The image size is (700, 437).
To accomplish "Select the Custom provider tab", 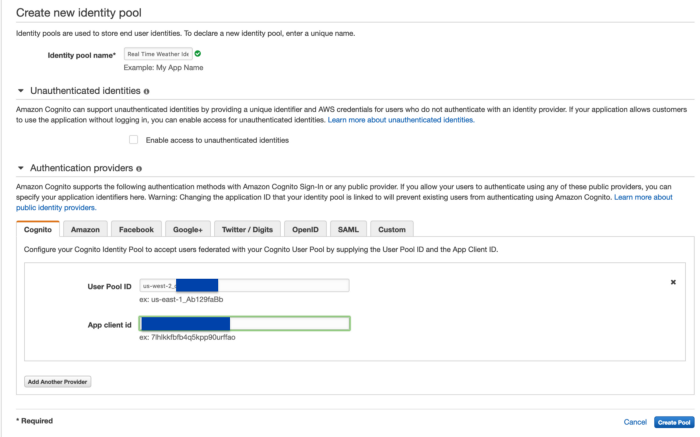I will tap(392, 229).
